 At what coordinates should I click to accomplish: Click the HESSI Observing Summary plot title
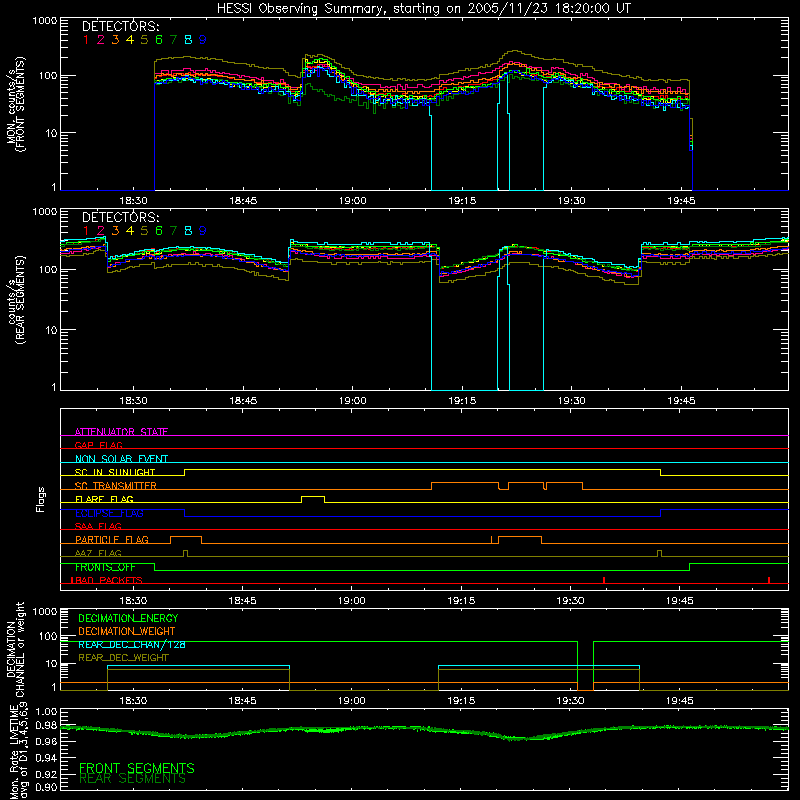tap(424, 9)
